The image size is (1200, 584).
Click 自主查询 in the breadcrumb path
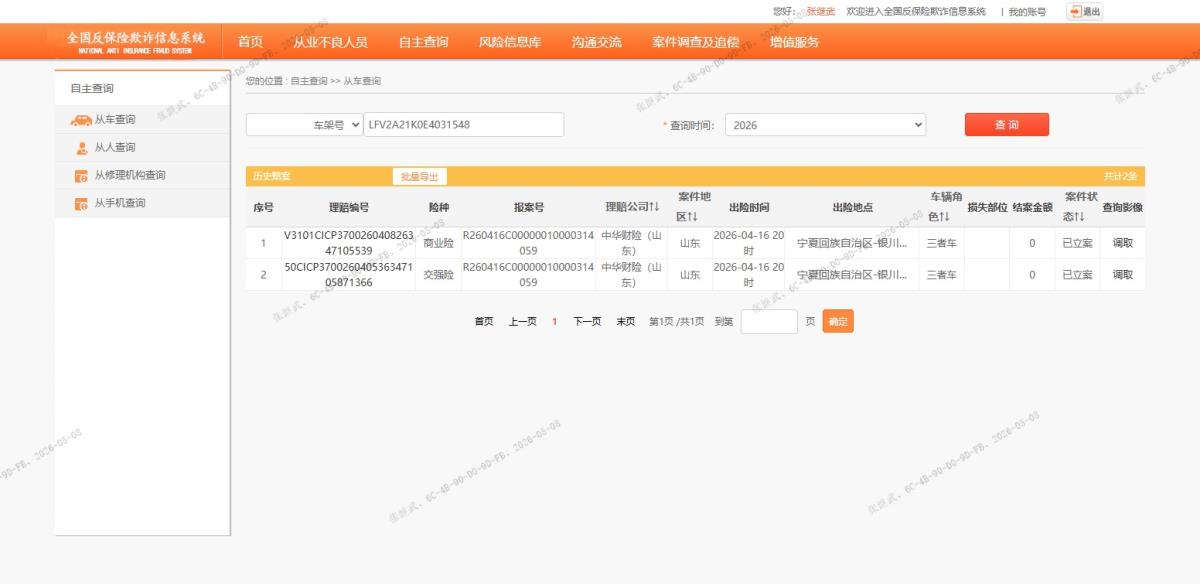[309, 81]
